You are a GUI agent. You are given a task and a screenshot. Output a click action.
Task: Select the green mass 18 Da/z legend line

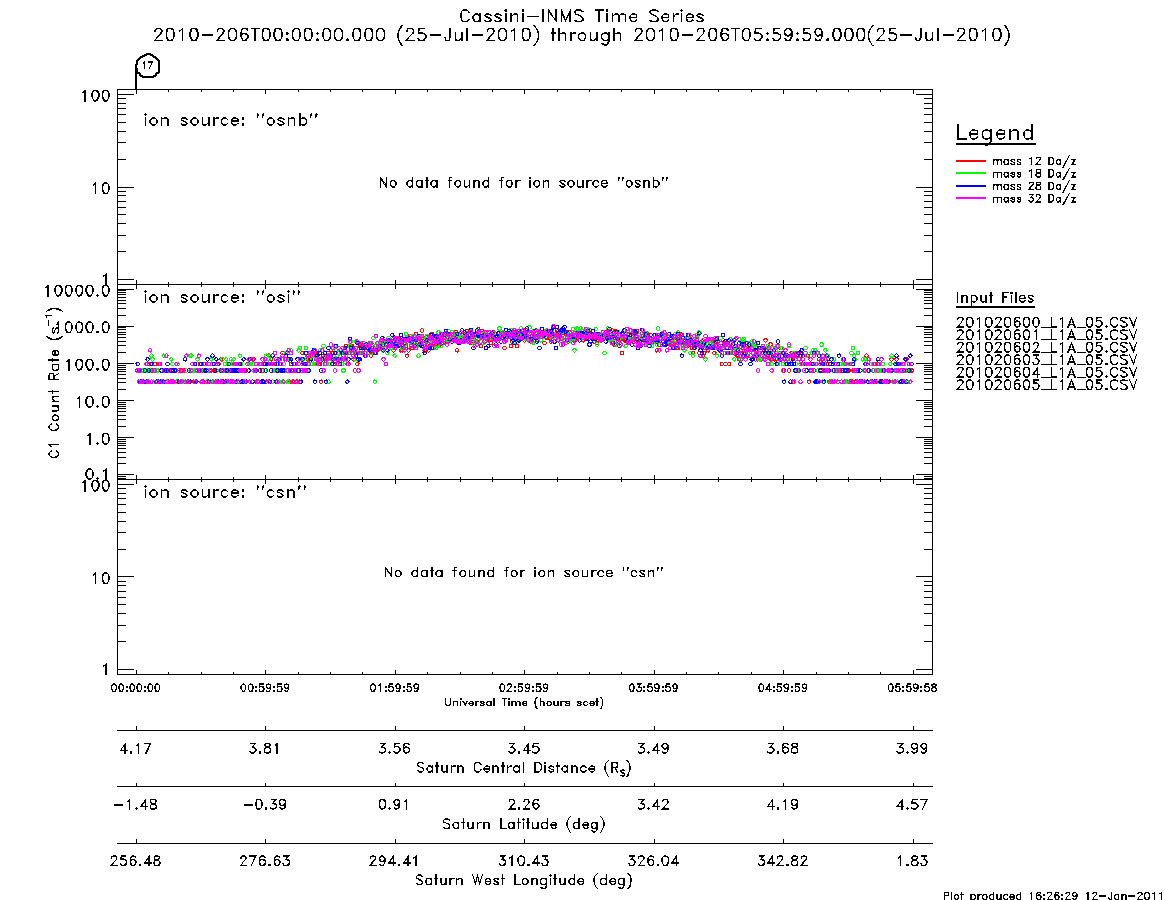point(970,174)
